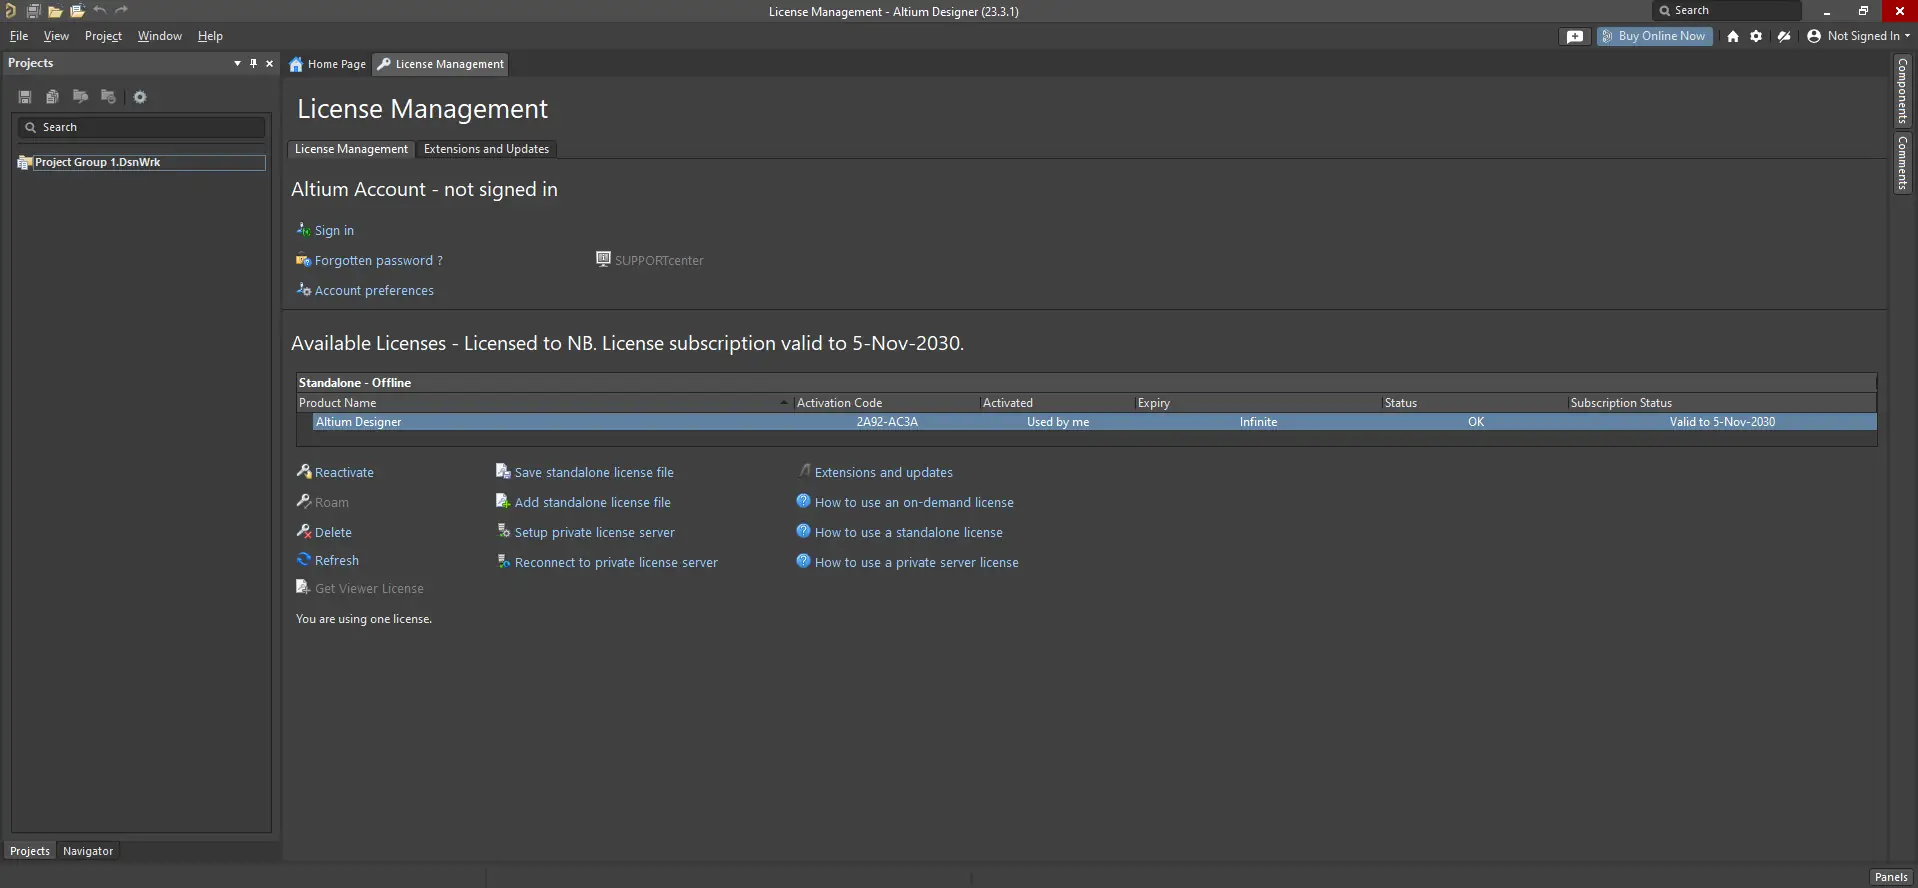Click the add comment speech bubble icon
The width and height of the screenshot is (1918, 888).
coord(1575,36)
